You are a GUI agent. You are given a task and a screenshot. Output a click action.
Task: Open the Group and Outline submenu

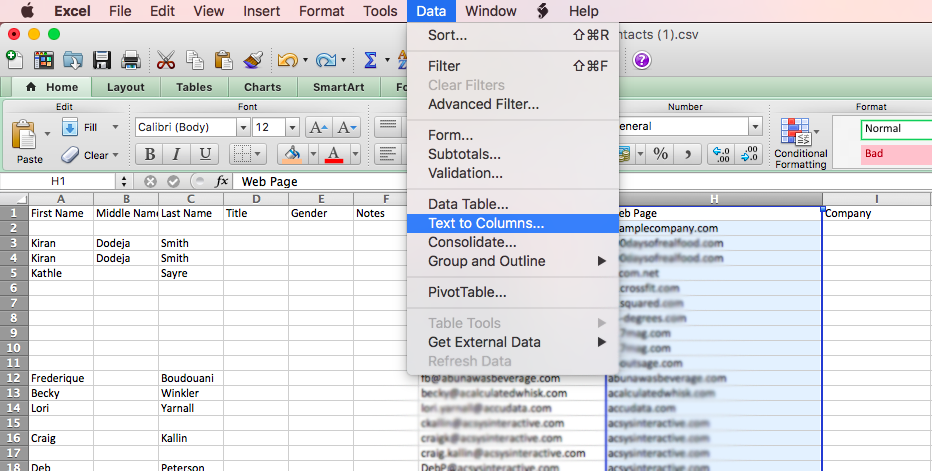pos(512,261)
